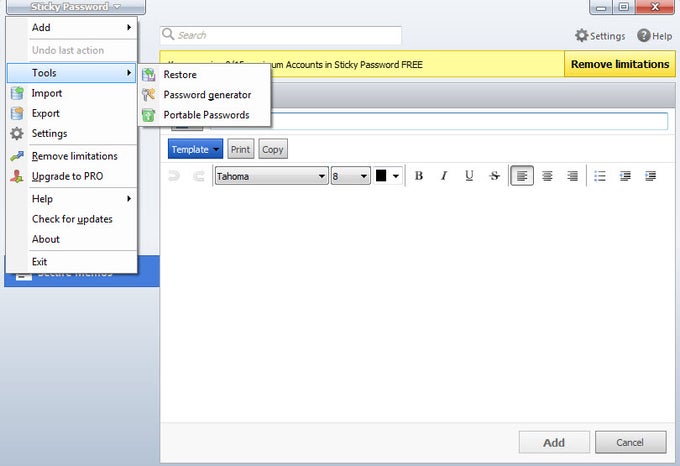This screenshot has height=466, width=680.
Task: Align text left
Action: click(522, 176)
